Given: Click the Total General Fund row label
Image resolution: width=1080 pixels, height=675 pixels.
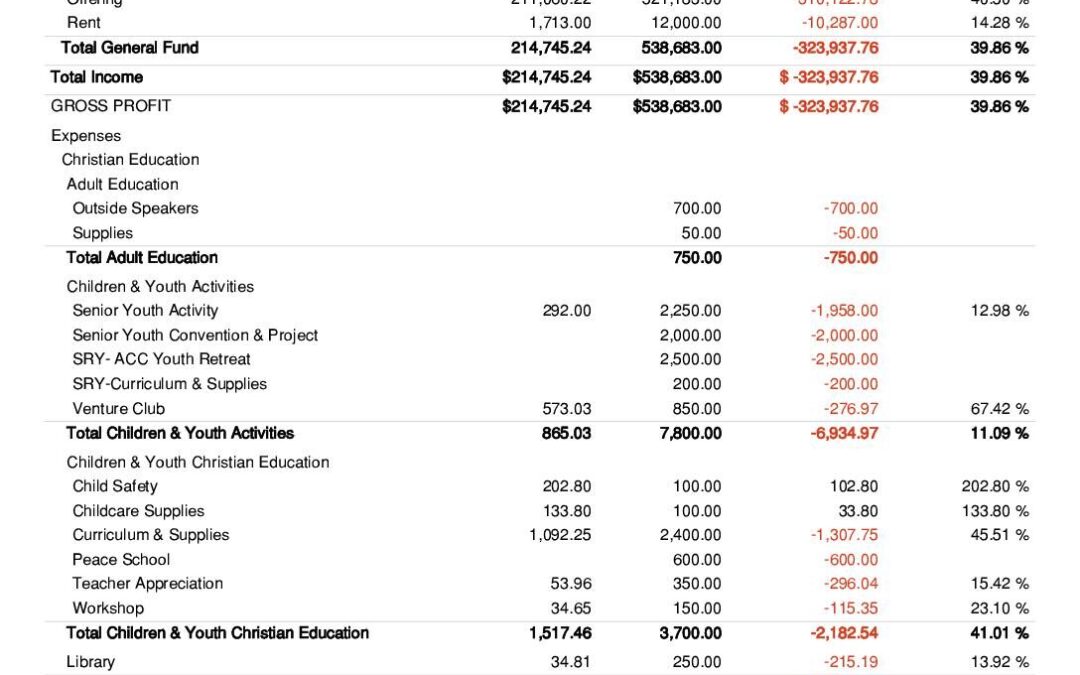Looking at the screenshot, I should point(129,47).
